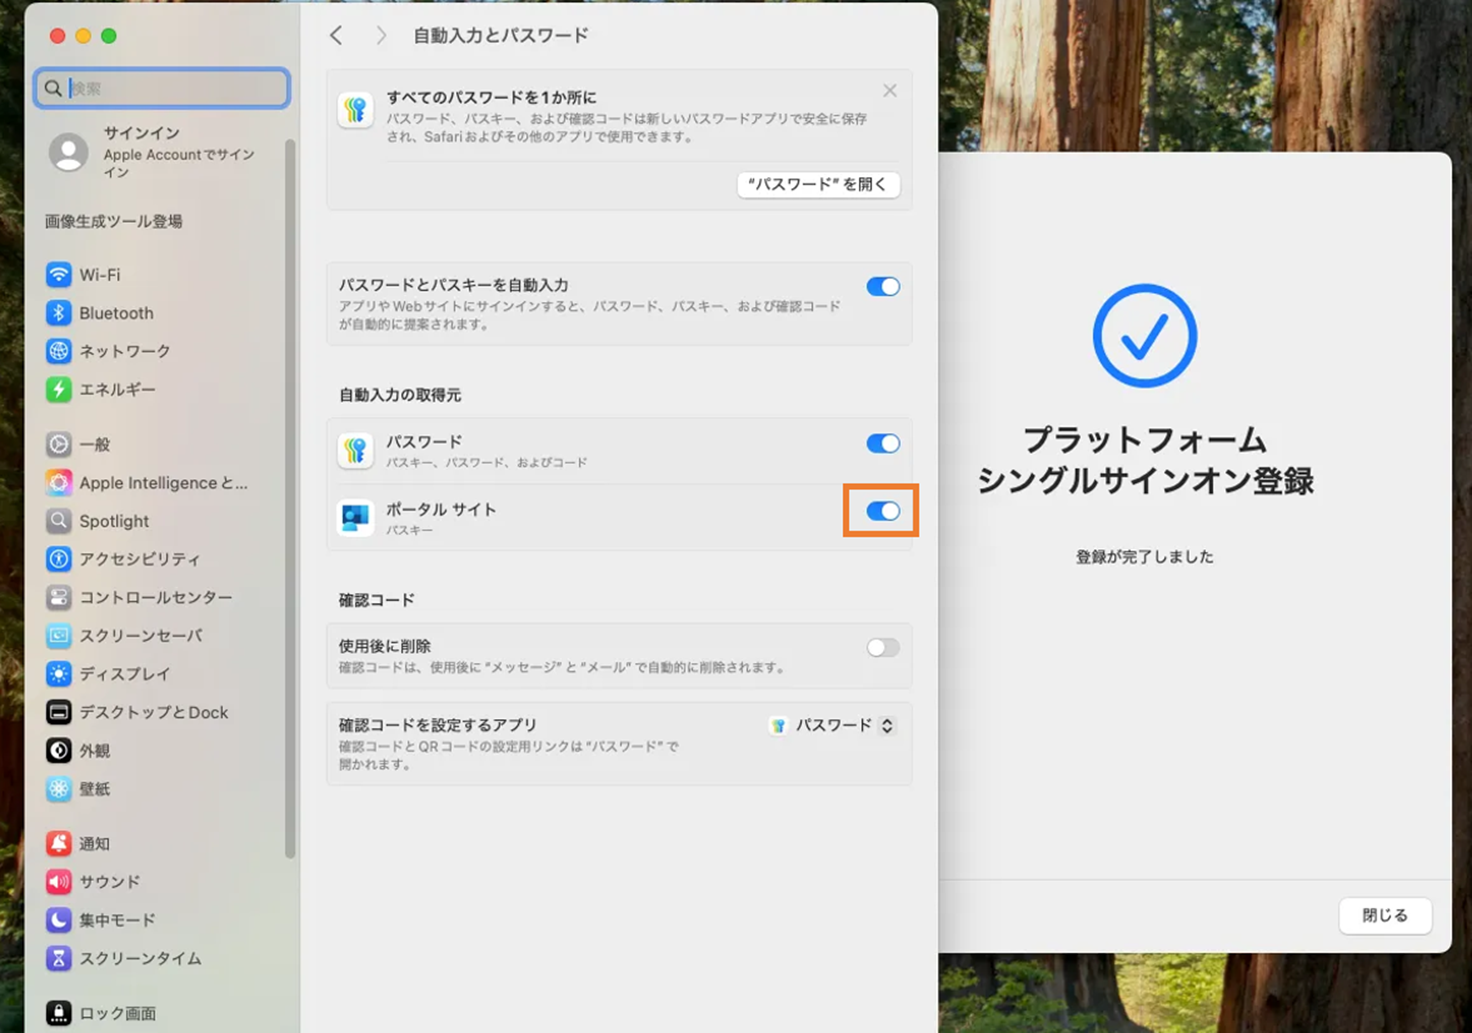Open the Spotlight magnifier icon
The width and height of the screenshot is (1472, 1033).
(59, 521)
